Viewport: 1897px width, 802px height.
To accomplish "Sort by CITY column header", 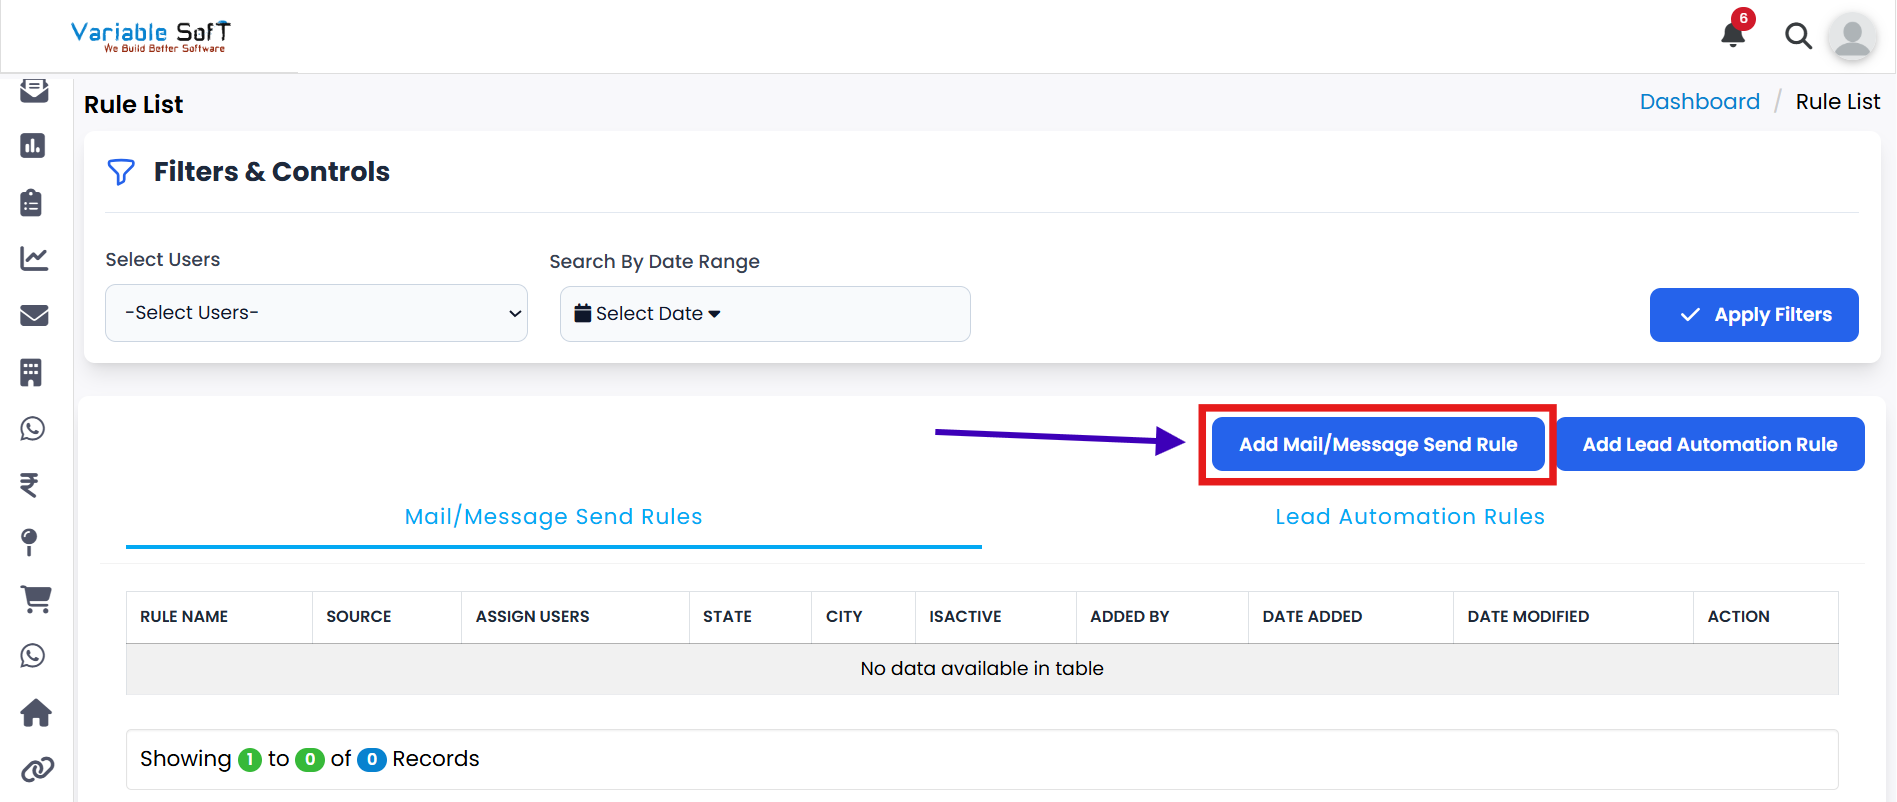I will tap(863, 617).
